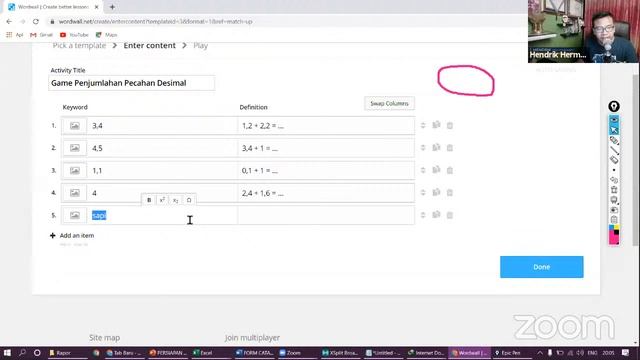The width and height of the screenshot is (640, 360).
Task: Open the omega special characters picker
Action: pyautogui.click(x=189, y=200)
